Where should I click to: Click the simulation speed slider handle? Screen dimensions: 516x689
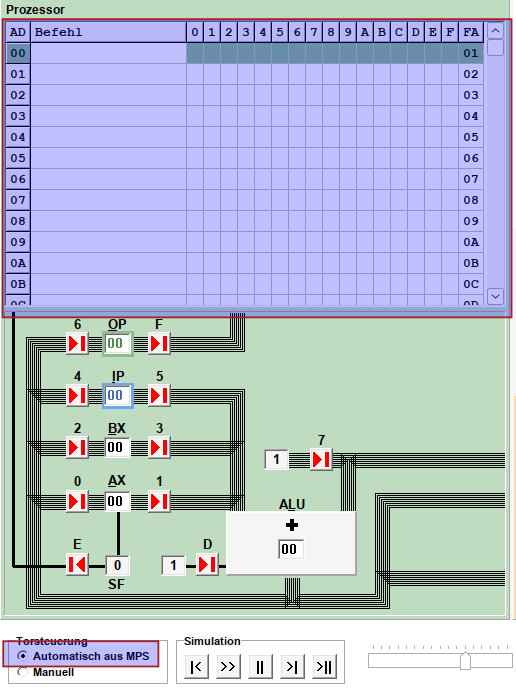coord(465,660)
